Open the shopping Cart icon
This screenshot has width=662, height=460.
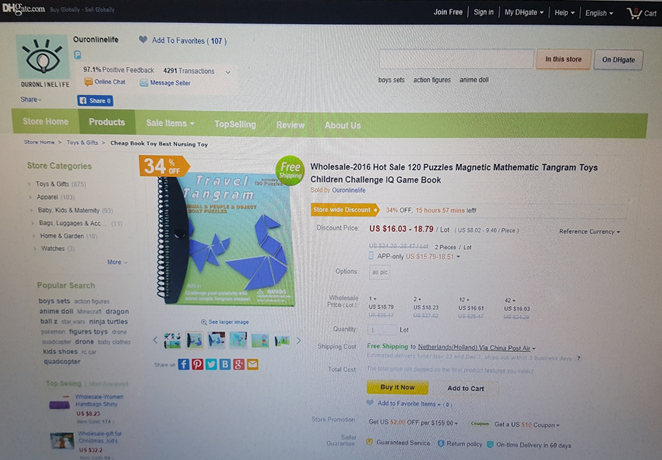click(634, 13)
